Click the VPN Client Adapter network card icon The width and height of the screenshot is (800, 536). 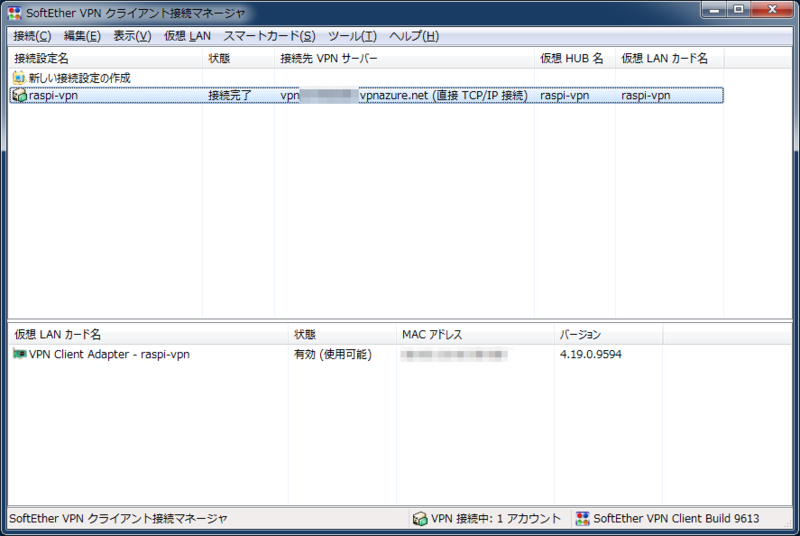tap(19, 354)
